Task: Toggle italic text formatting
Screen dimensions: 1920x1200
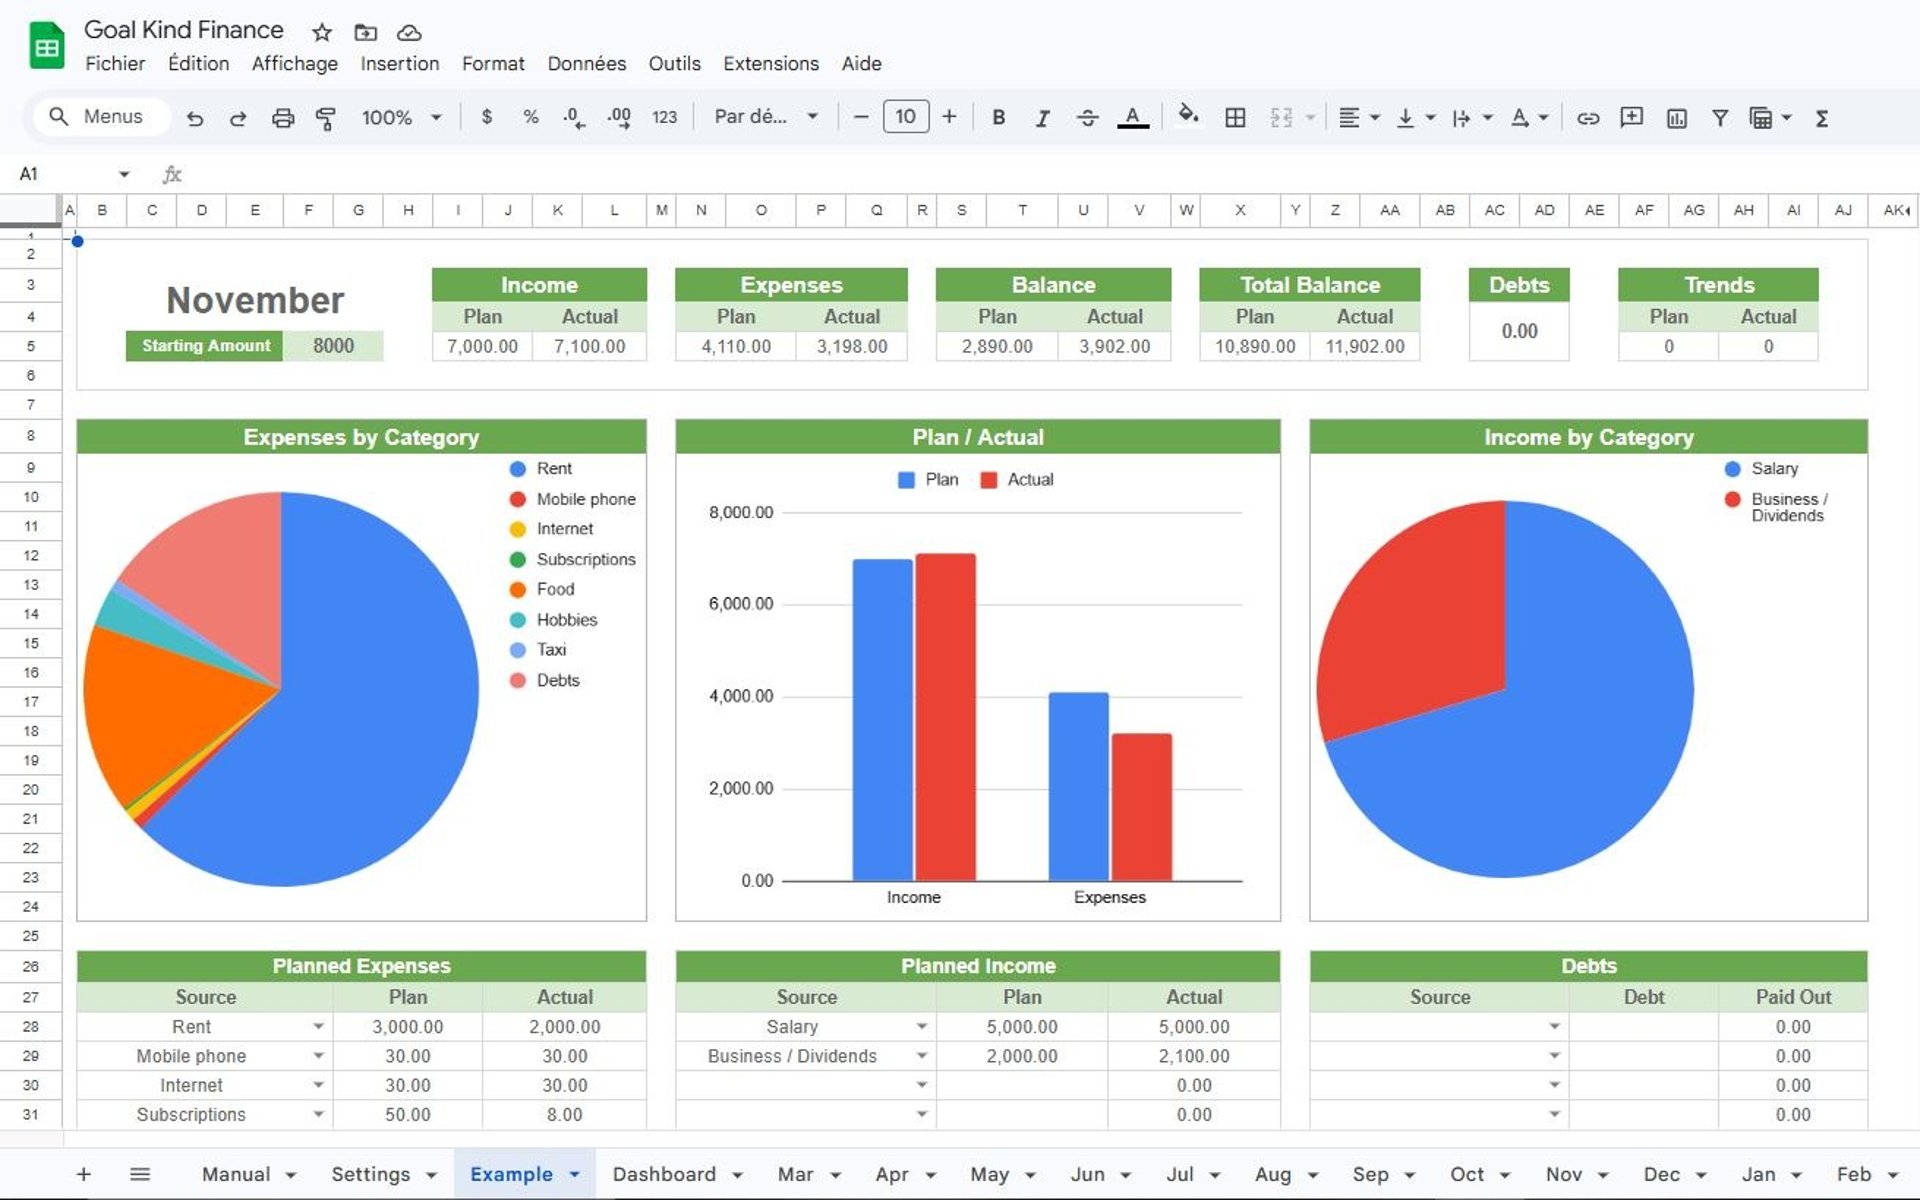Action: (x=1042, y=118)
